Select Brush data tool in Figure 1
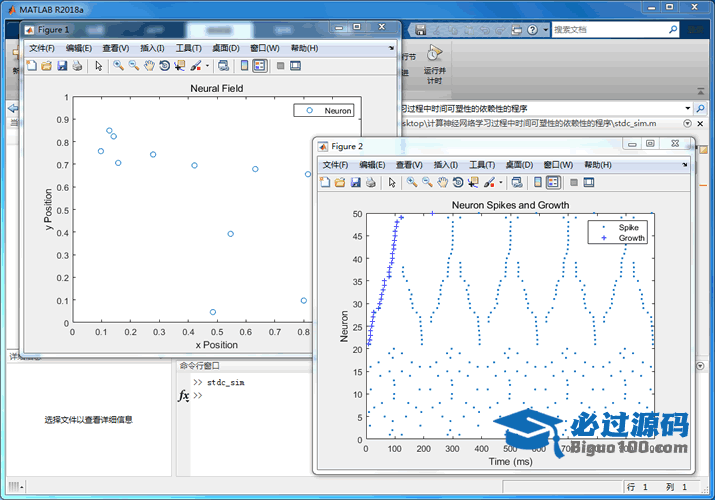Screen dimensions: 715x500 click(x=196, y=66)
